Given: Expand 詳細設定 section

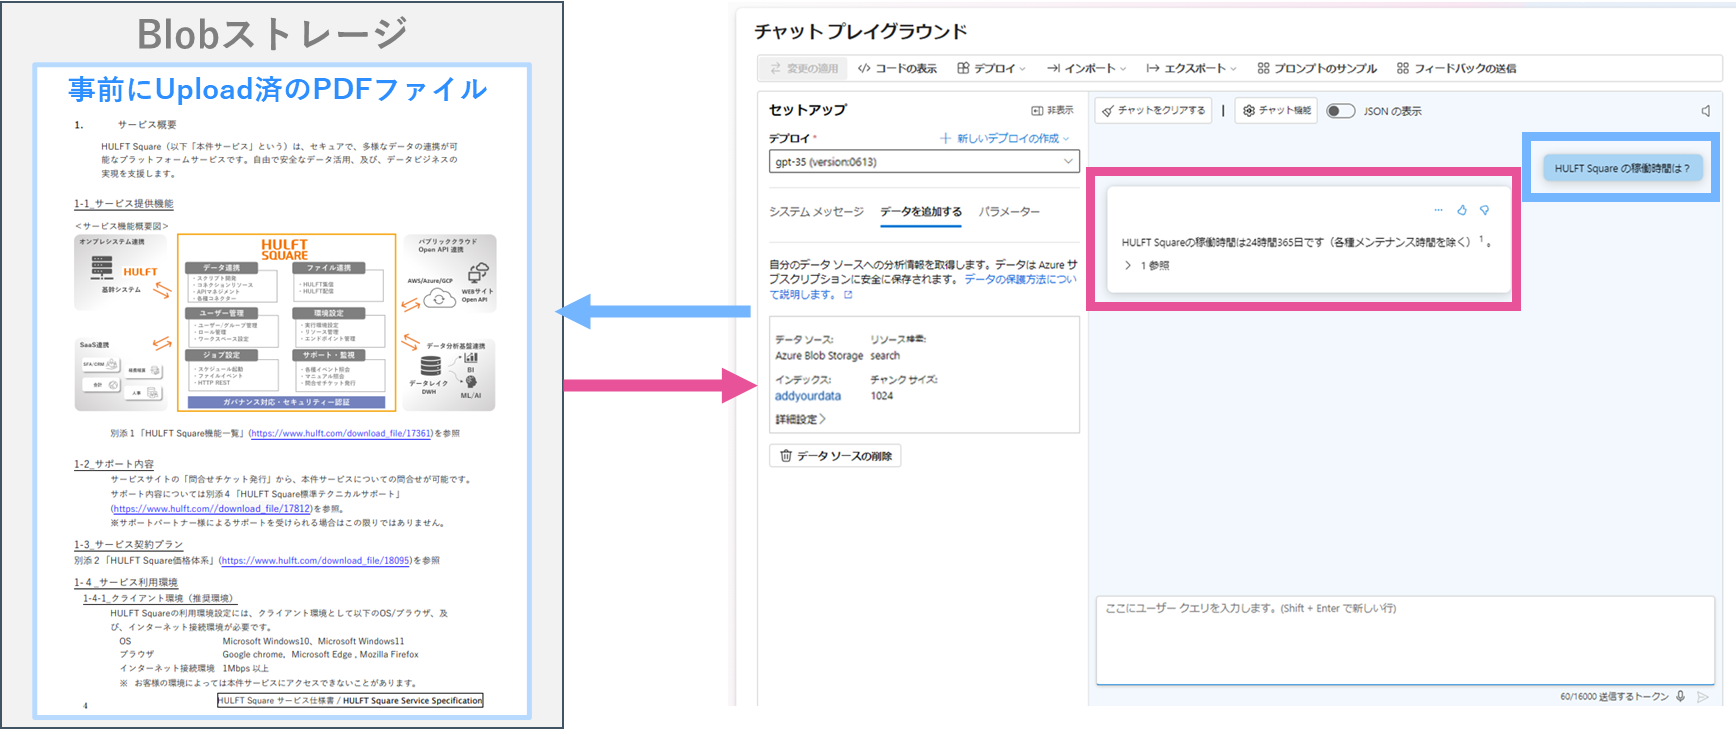Looking at the screenshot, I should click(x=800, y=419).
